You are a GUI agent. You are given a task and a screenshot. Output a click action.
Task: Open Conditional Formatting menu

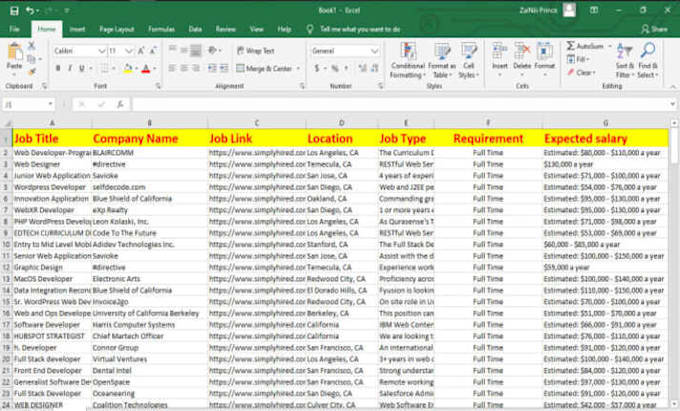pos(408,61)
